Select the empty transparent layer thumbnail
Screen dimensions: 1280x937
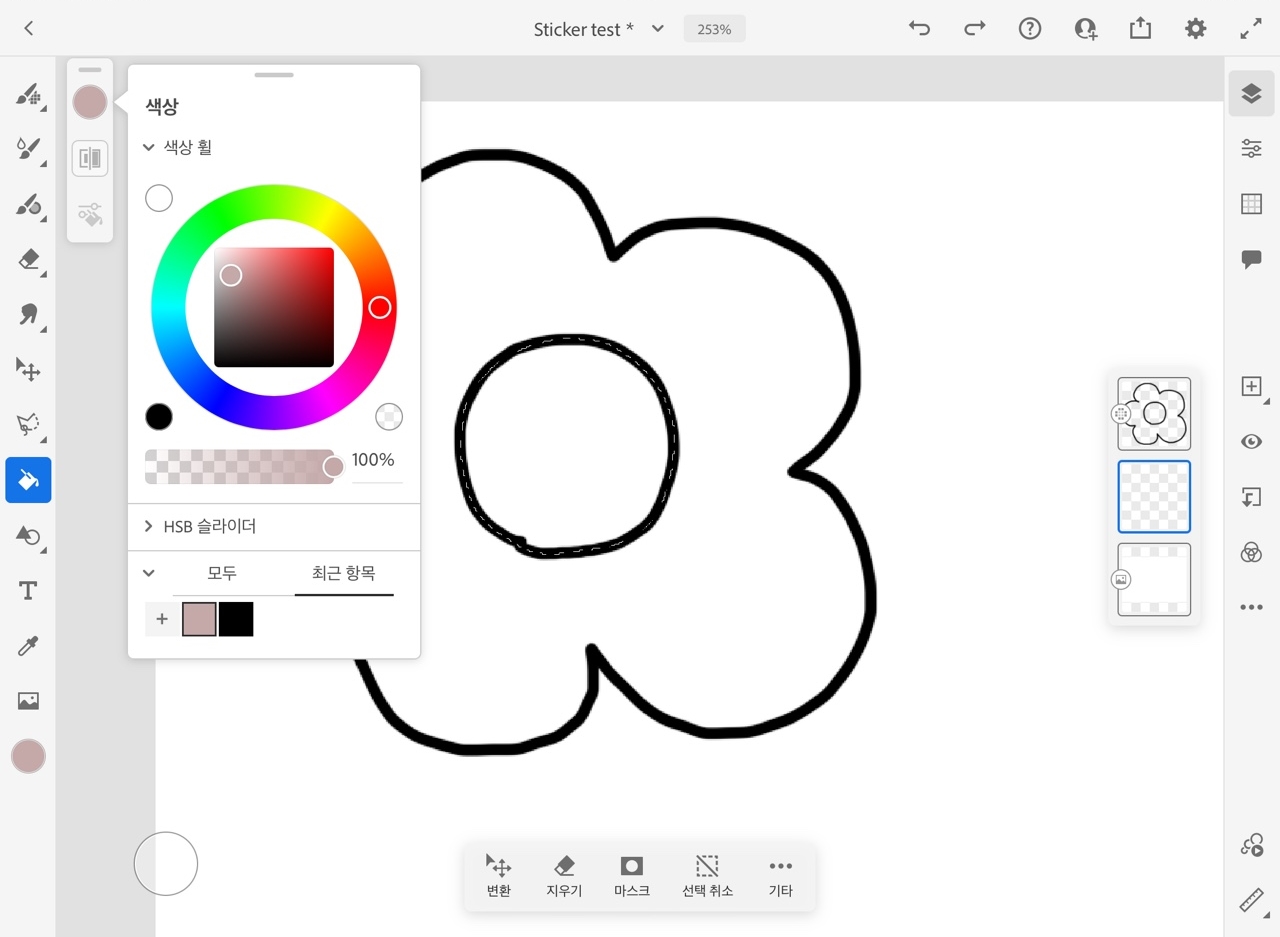point(1154,497)
